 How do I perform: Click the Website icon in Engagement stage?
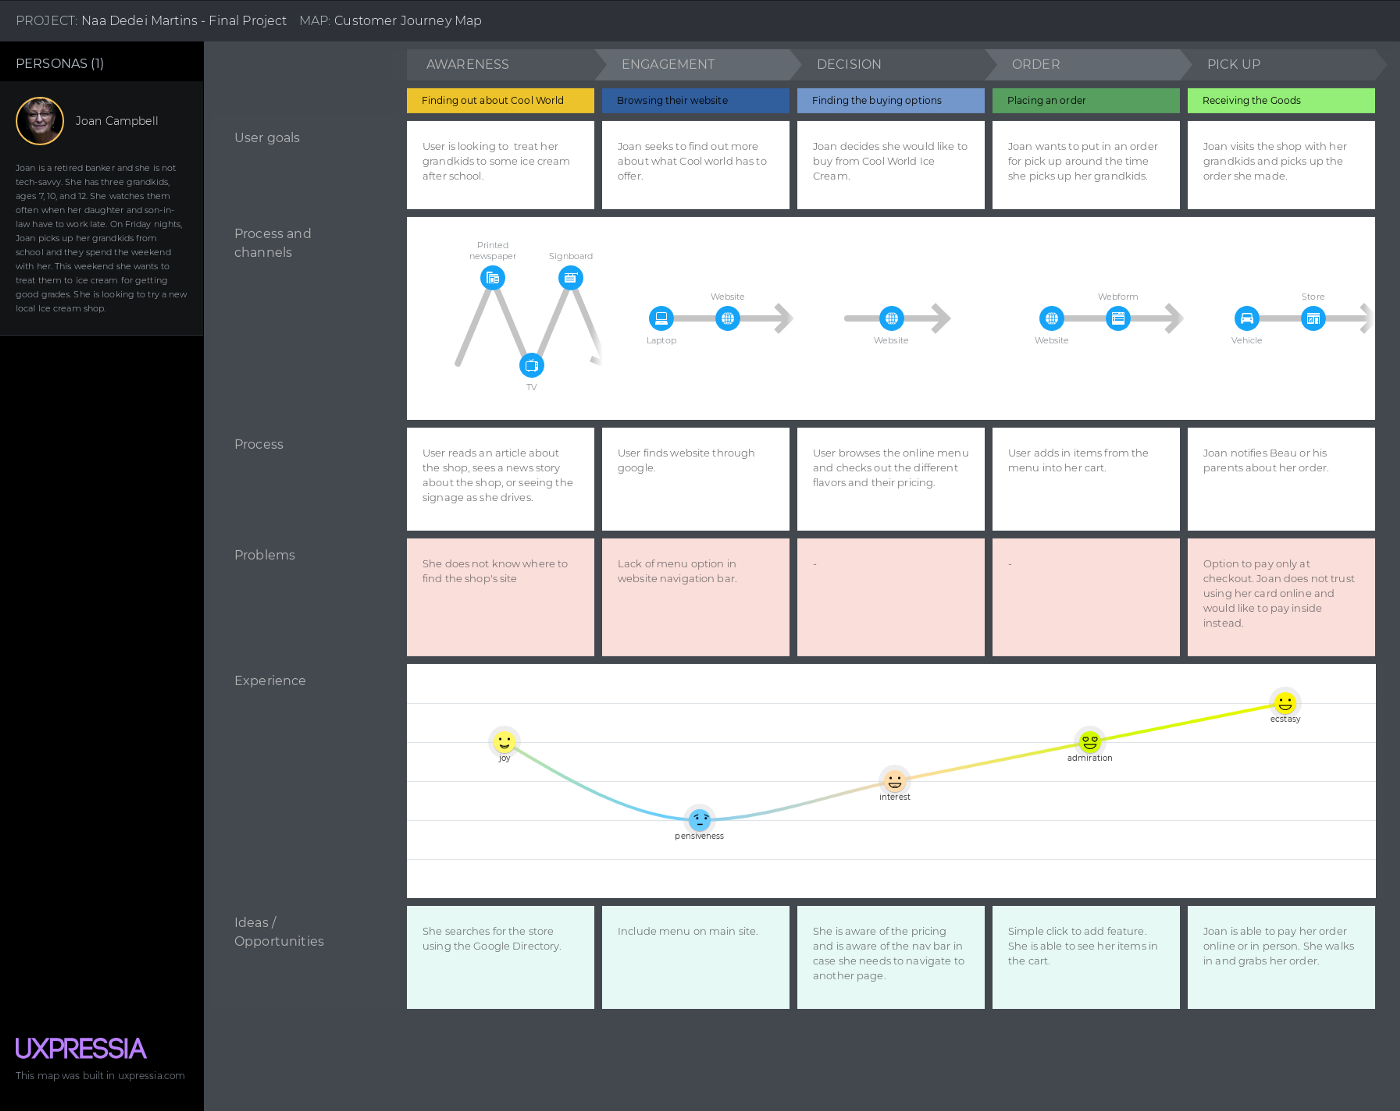(728, 319)
